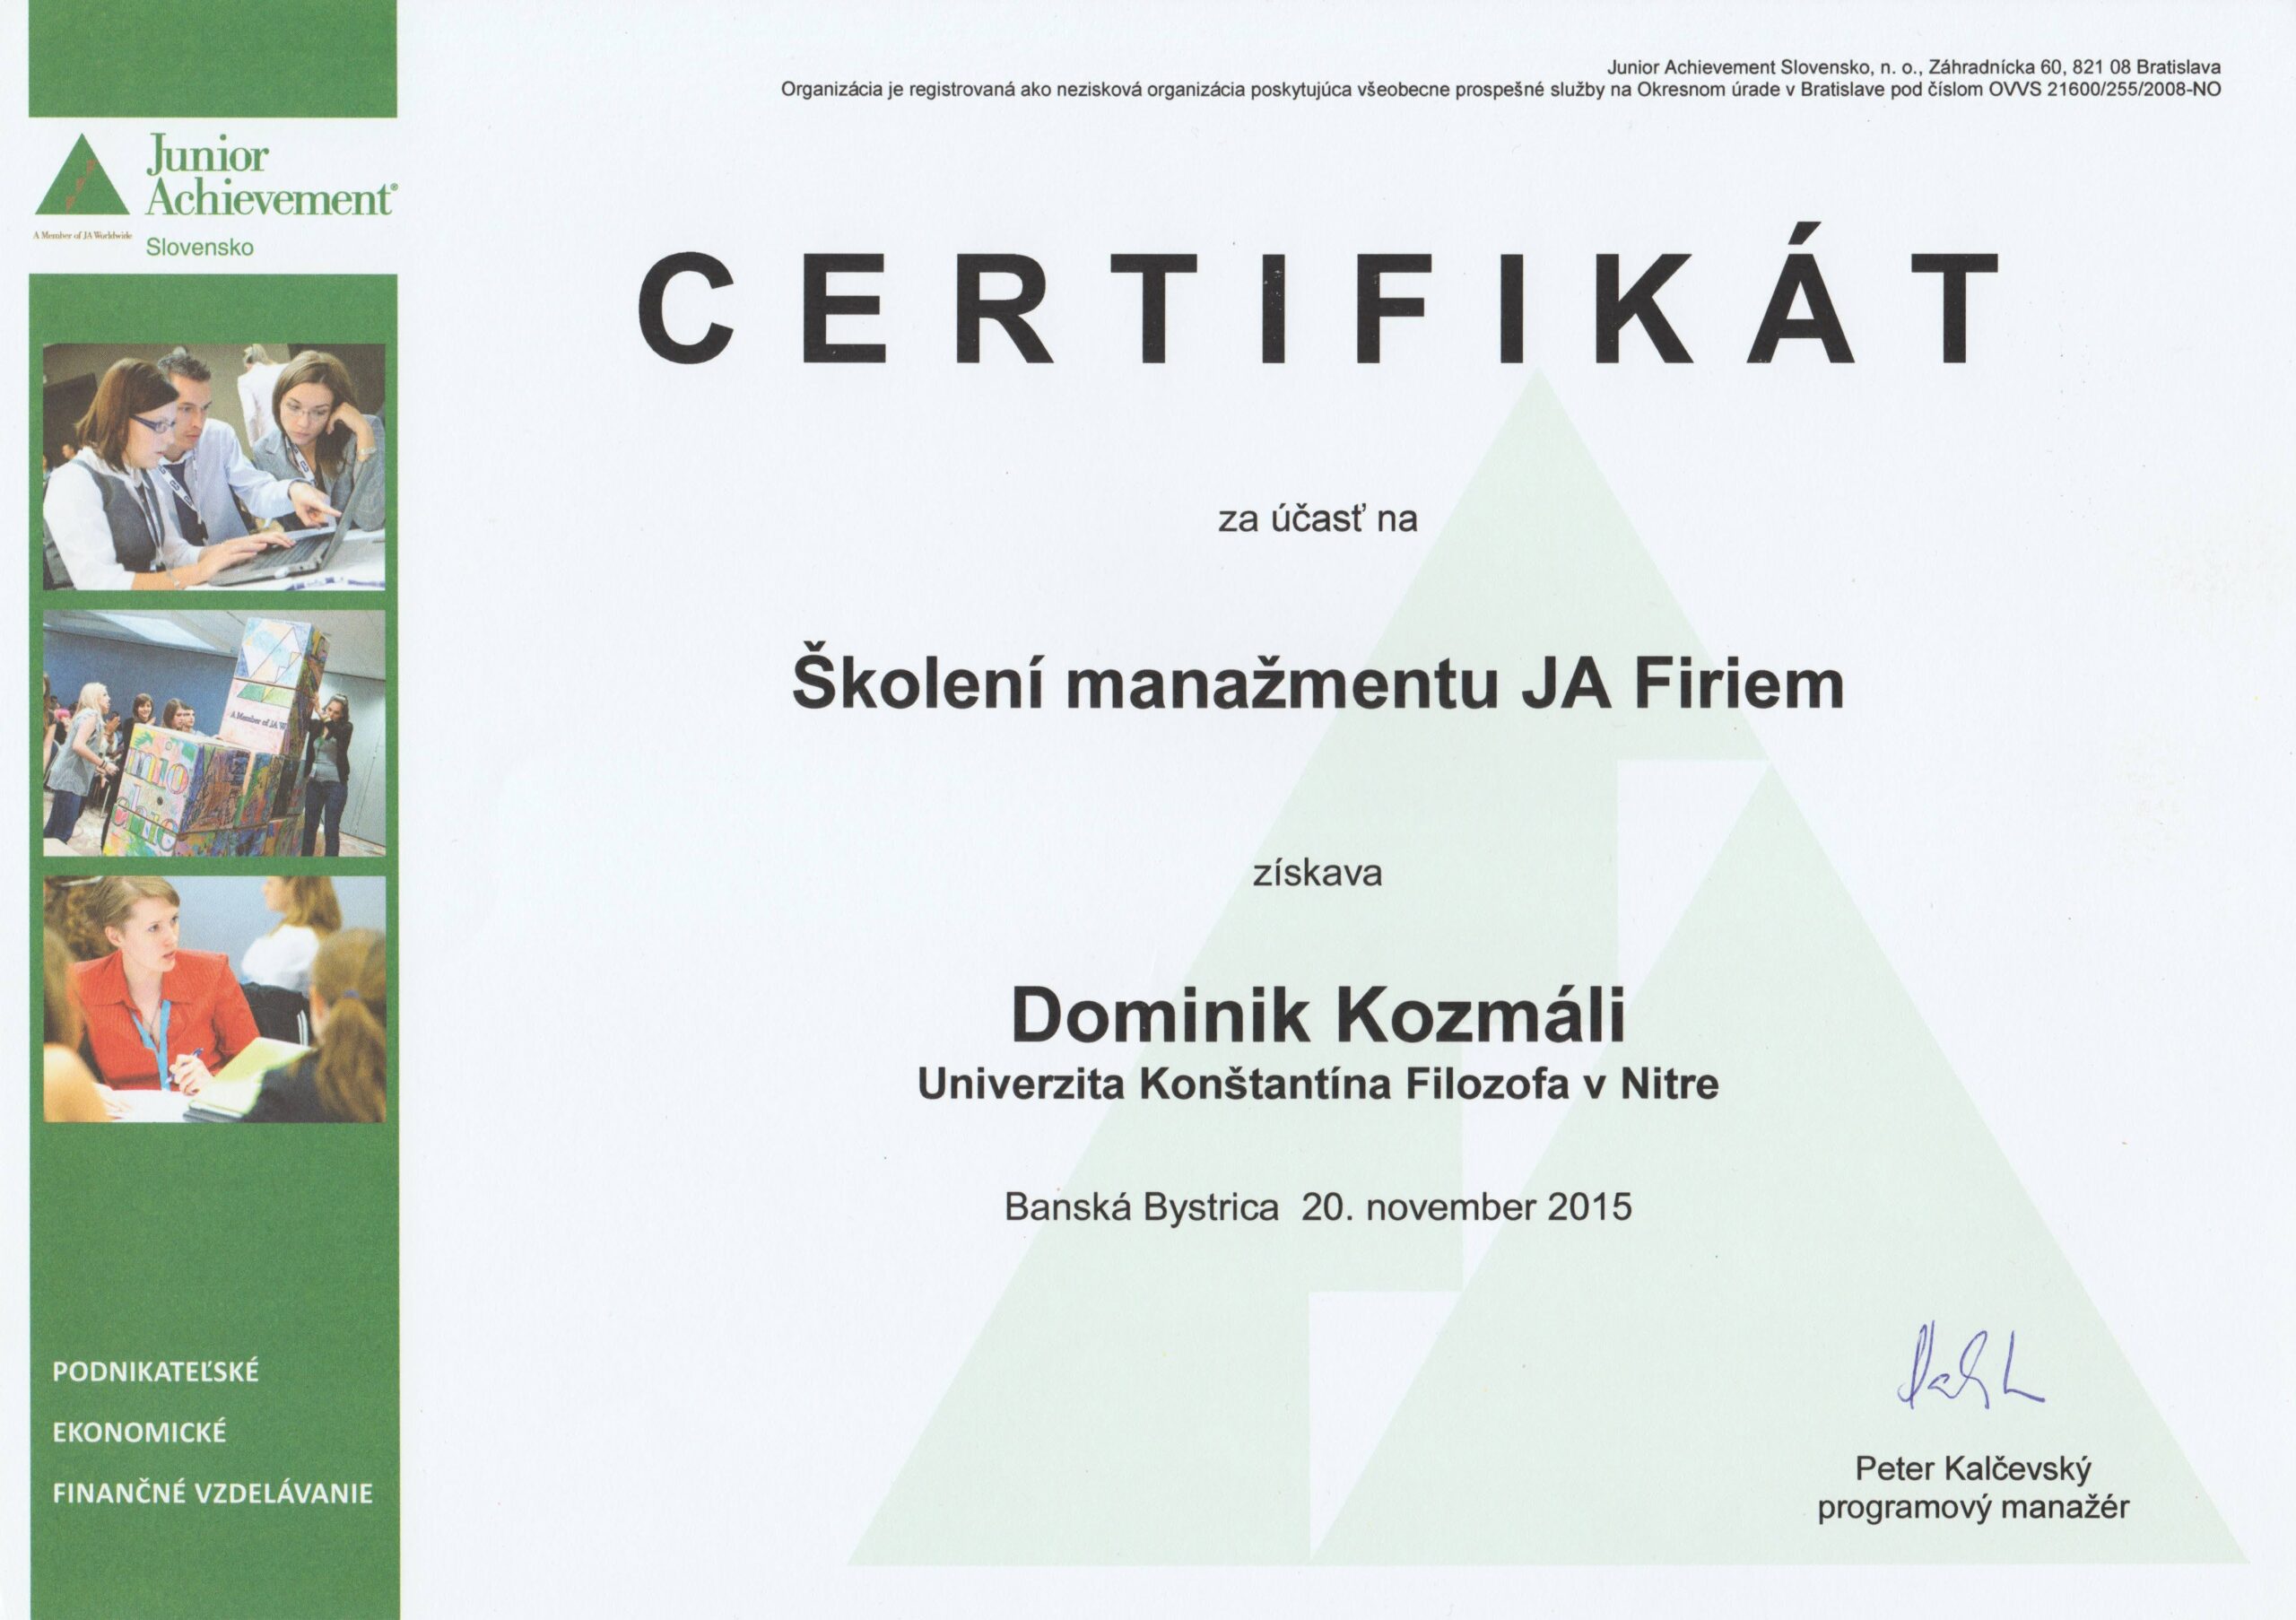Click the name 'Dominik Kozmáli'
Image resolution: width=2296 pixels, height=1620 pixels.
pos(1317,1016)
